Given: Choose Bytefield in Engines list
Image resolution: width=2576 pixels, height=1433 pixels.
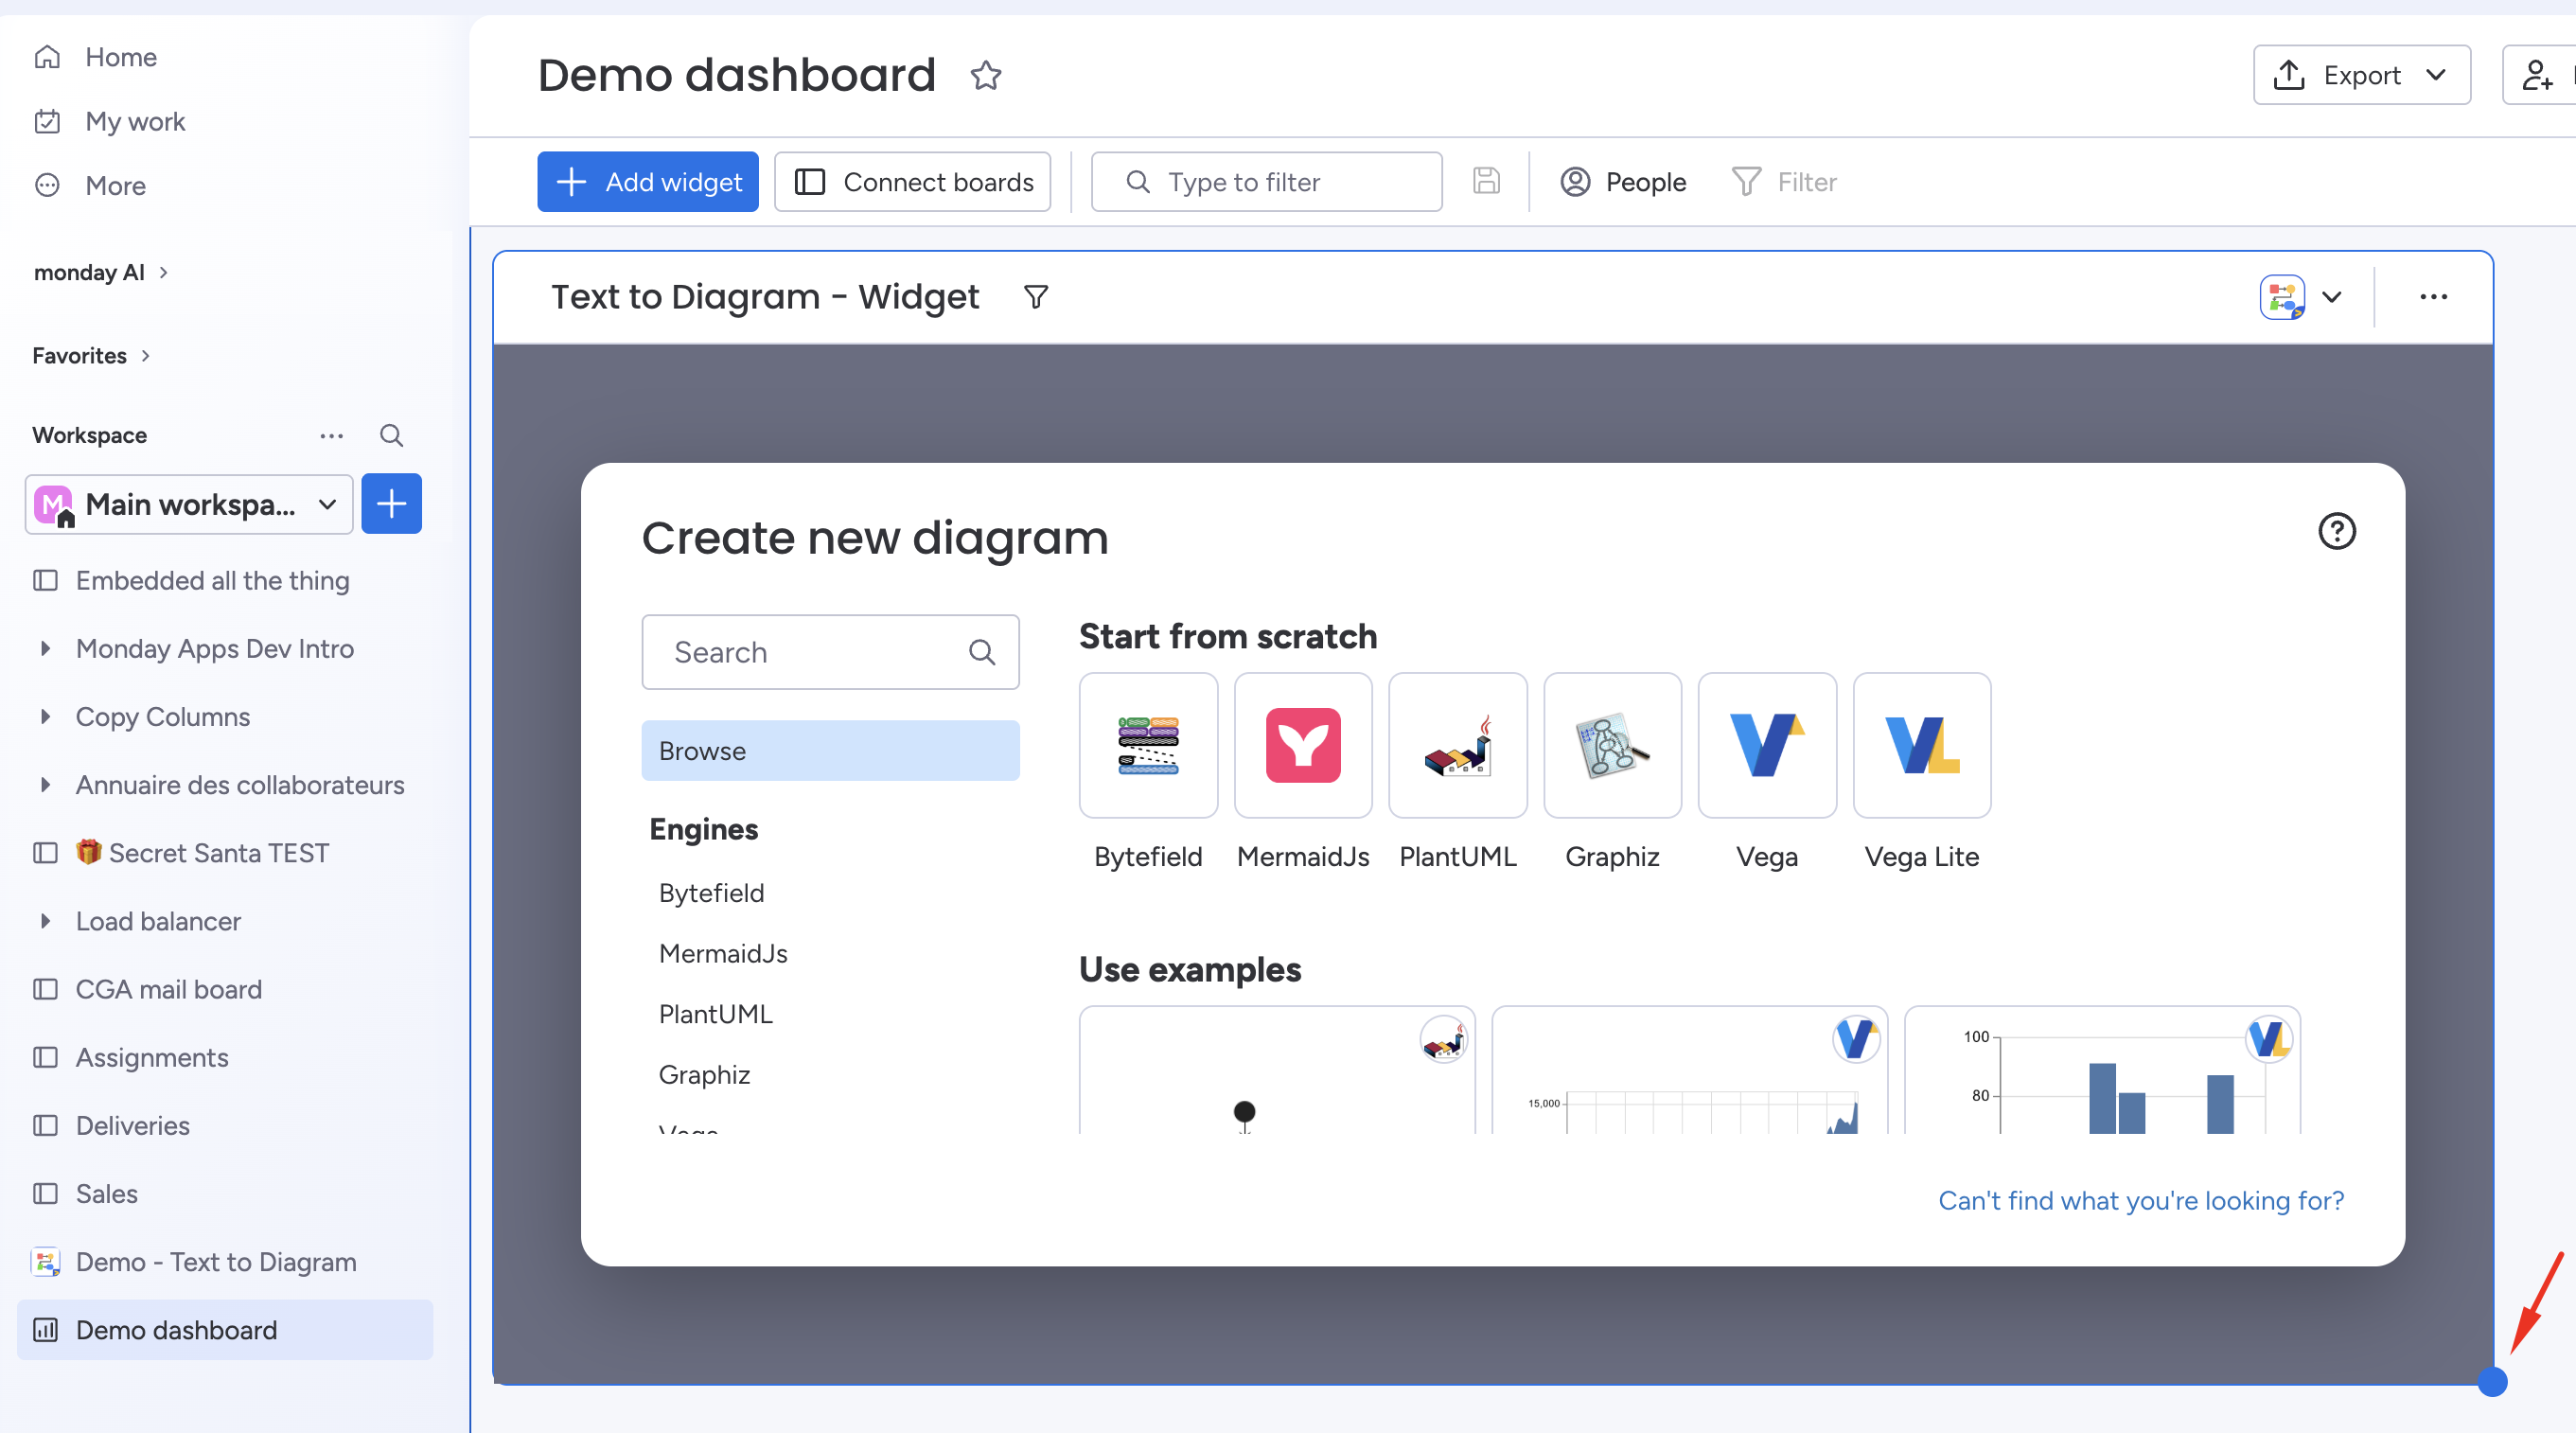Looking at the screenshot, I should coord(711,893).
